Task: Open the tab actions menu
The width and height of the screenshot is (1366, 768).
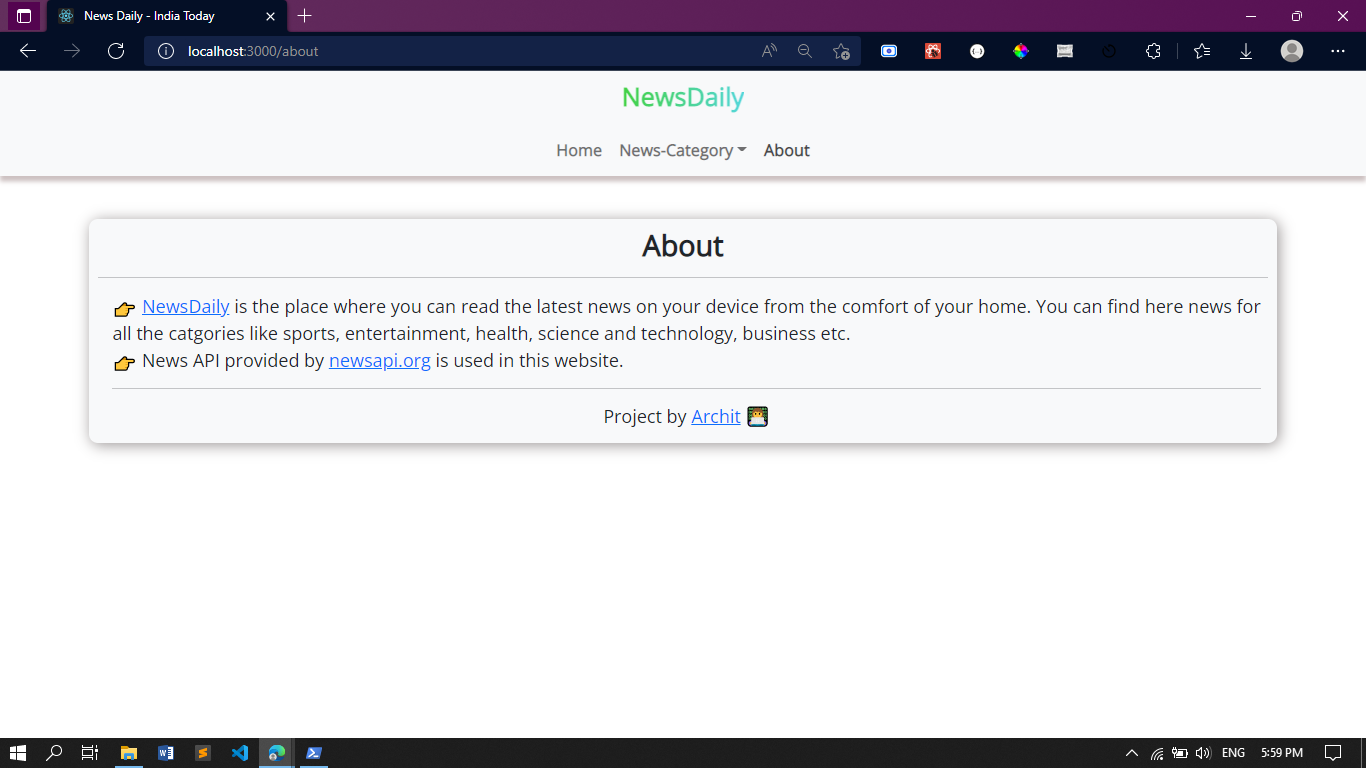Action: [24, 16]
